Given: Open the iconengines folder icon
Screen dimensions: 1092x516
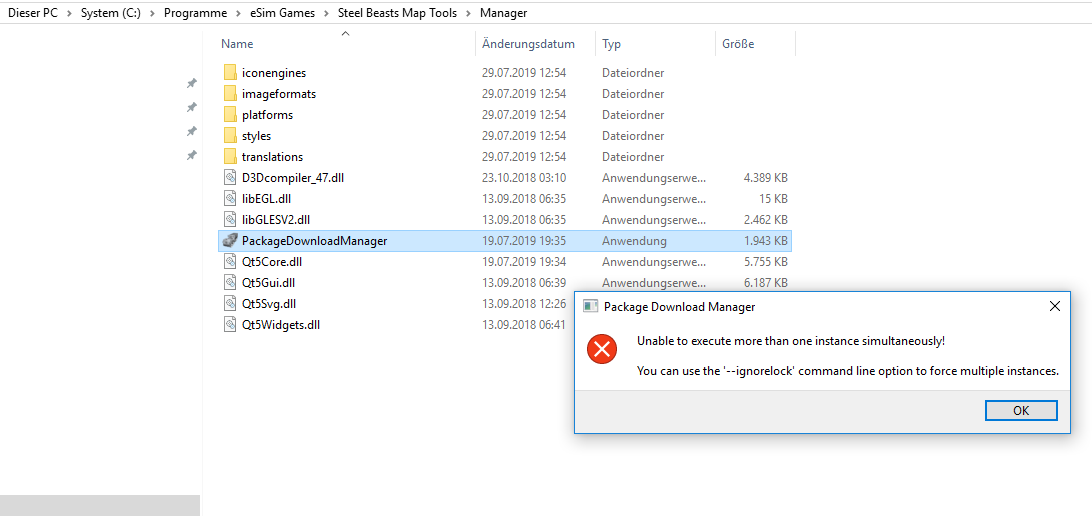Looking at the screenshot, I should pyautogui.click(x=230, y=73).
